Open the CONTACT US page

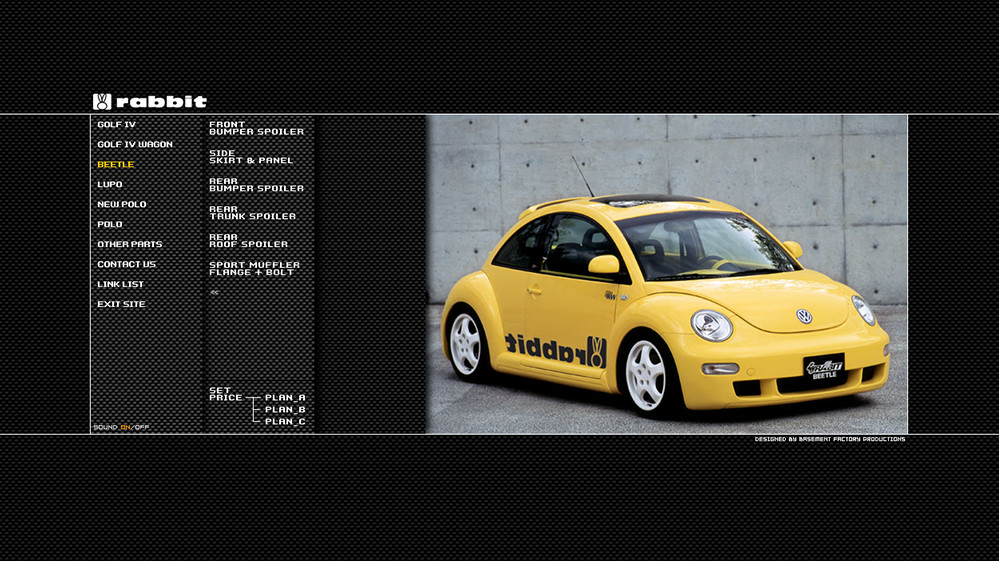pos(127,264)
